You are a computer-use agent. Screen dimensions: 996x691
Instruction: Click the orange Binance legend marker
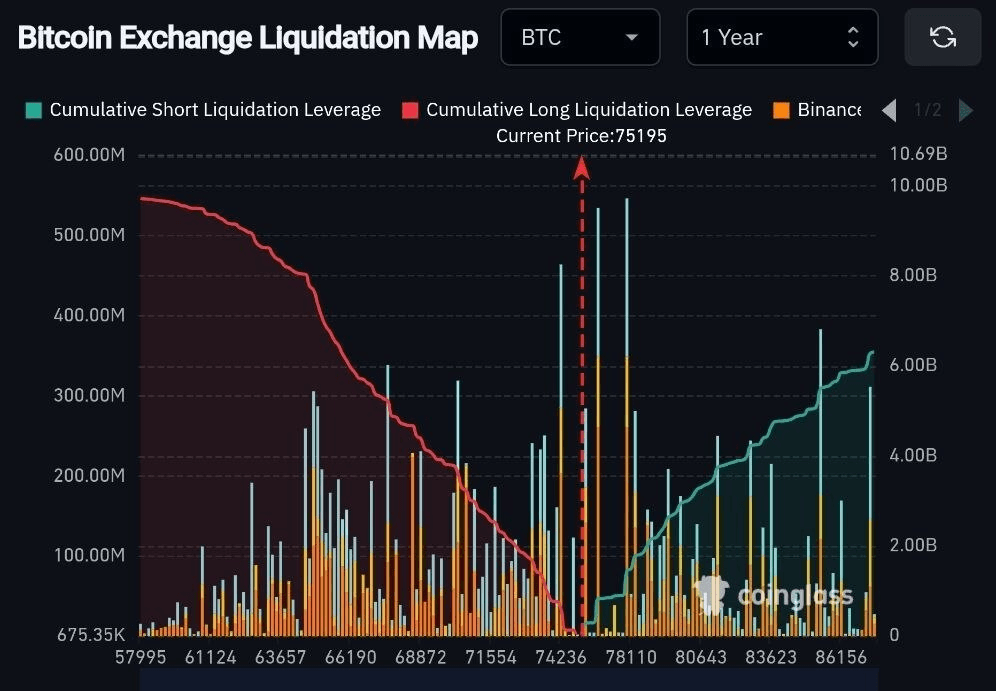[x=781, y=110]
